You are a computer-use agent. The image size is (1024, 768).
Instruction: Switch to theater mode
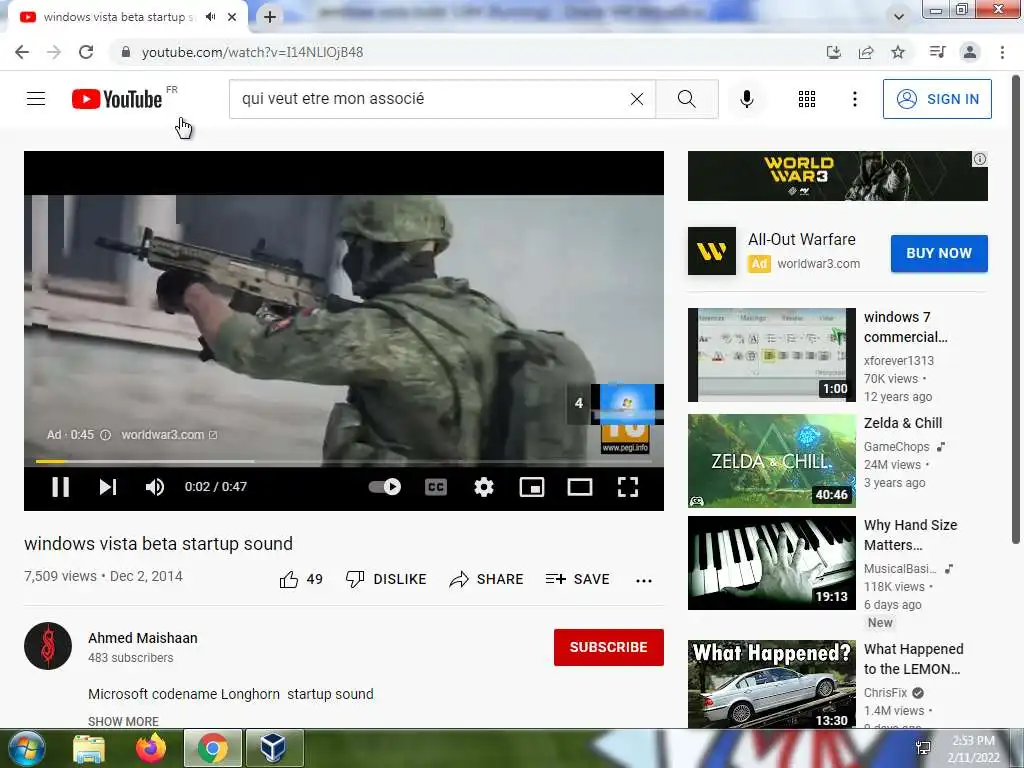(x=580, y=487)
